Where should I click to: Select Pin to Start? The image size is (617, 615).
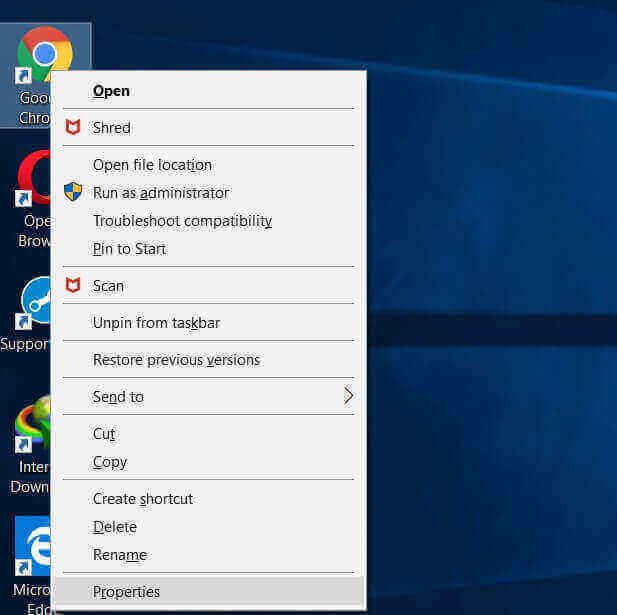[x=129, y=249]
